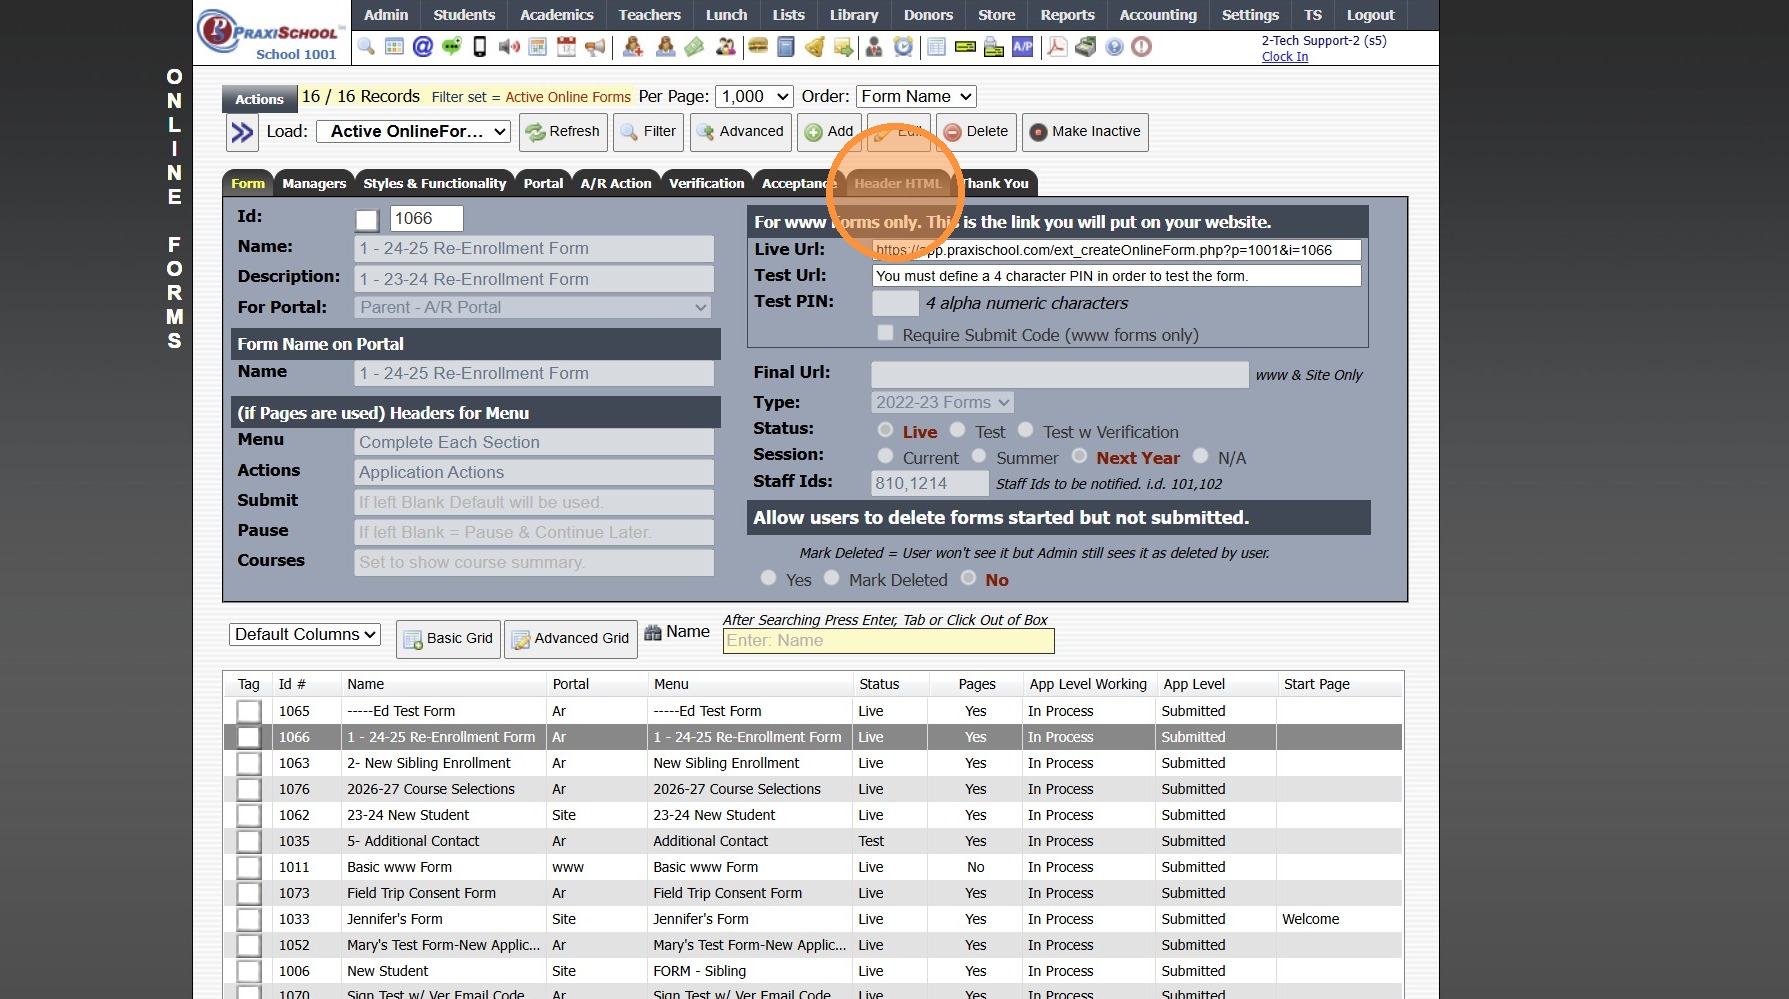Click the Clock In link
The height and width of the screenshot is (999, 1789).
[1284, 56]
